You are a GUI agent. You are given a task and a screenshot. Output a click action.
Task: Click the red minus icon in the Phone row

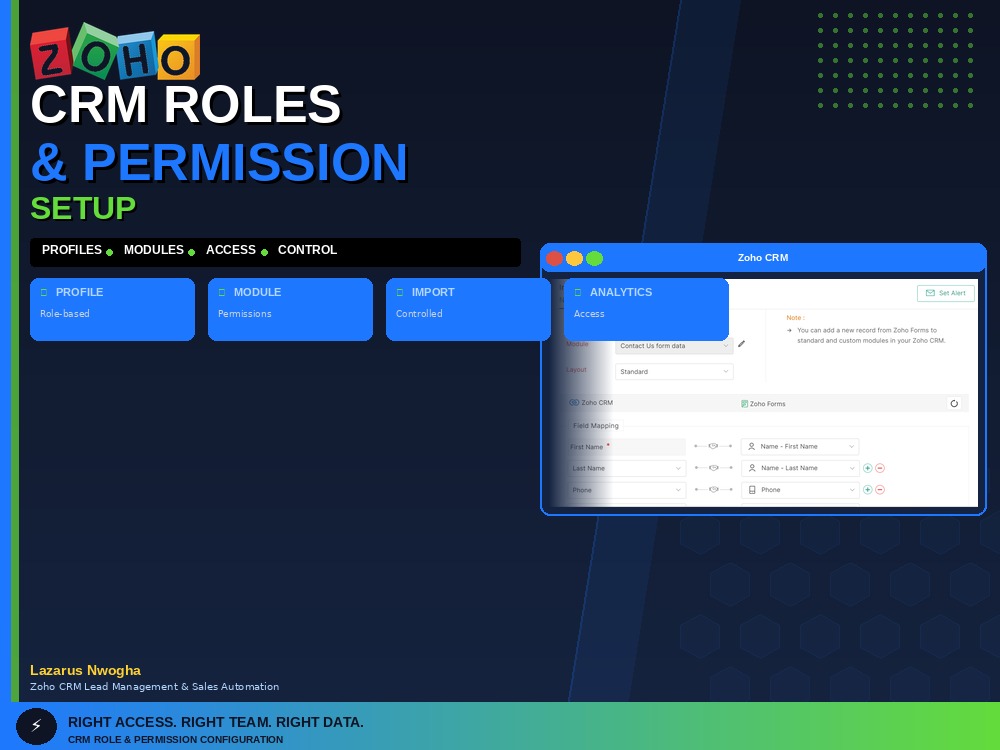(x=880, y=490)
